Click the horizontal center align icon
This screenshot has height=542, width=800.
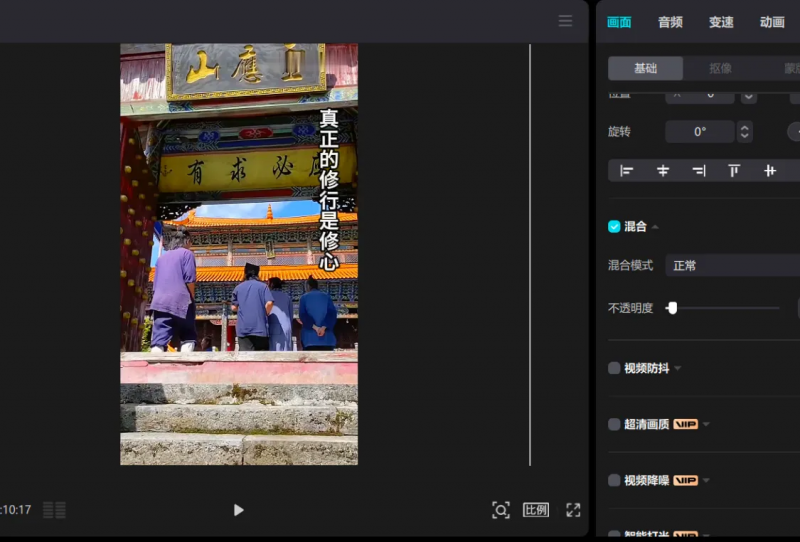663,171
